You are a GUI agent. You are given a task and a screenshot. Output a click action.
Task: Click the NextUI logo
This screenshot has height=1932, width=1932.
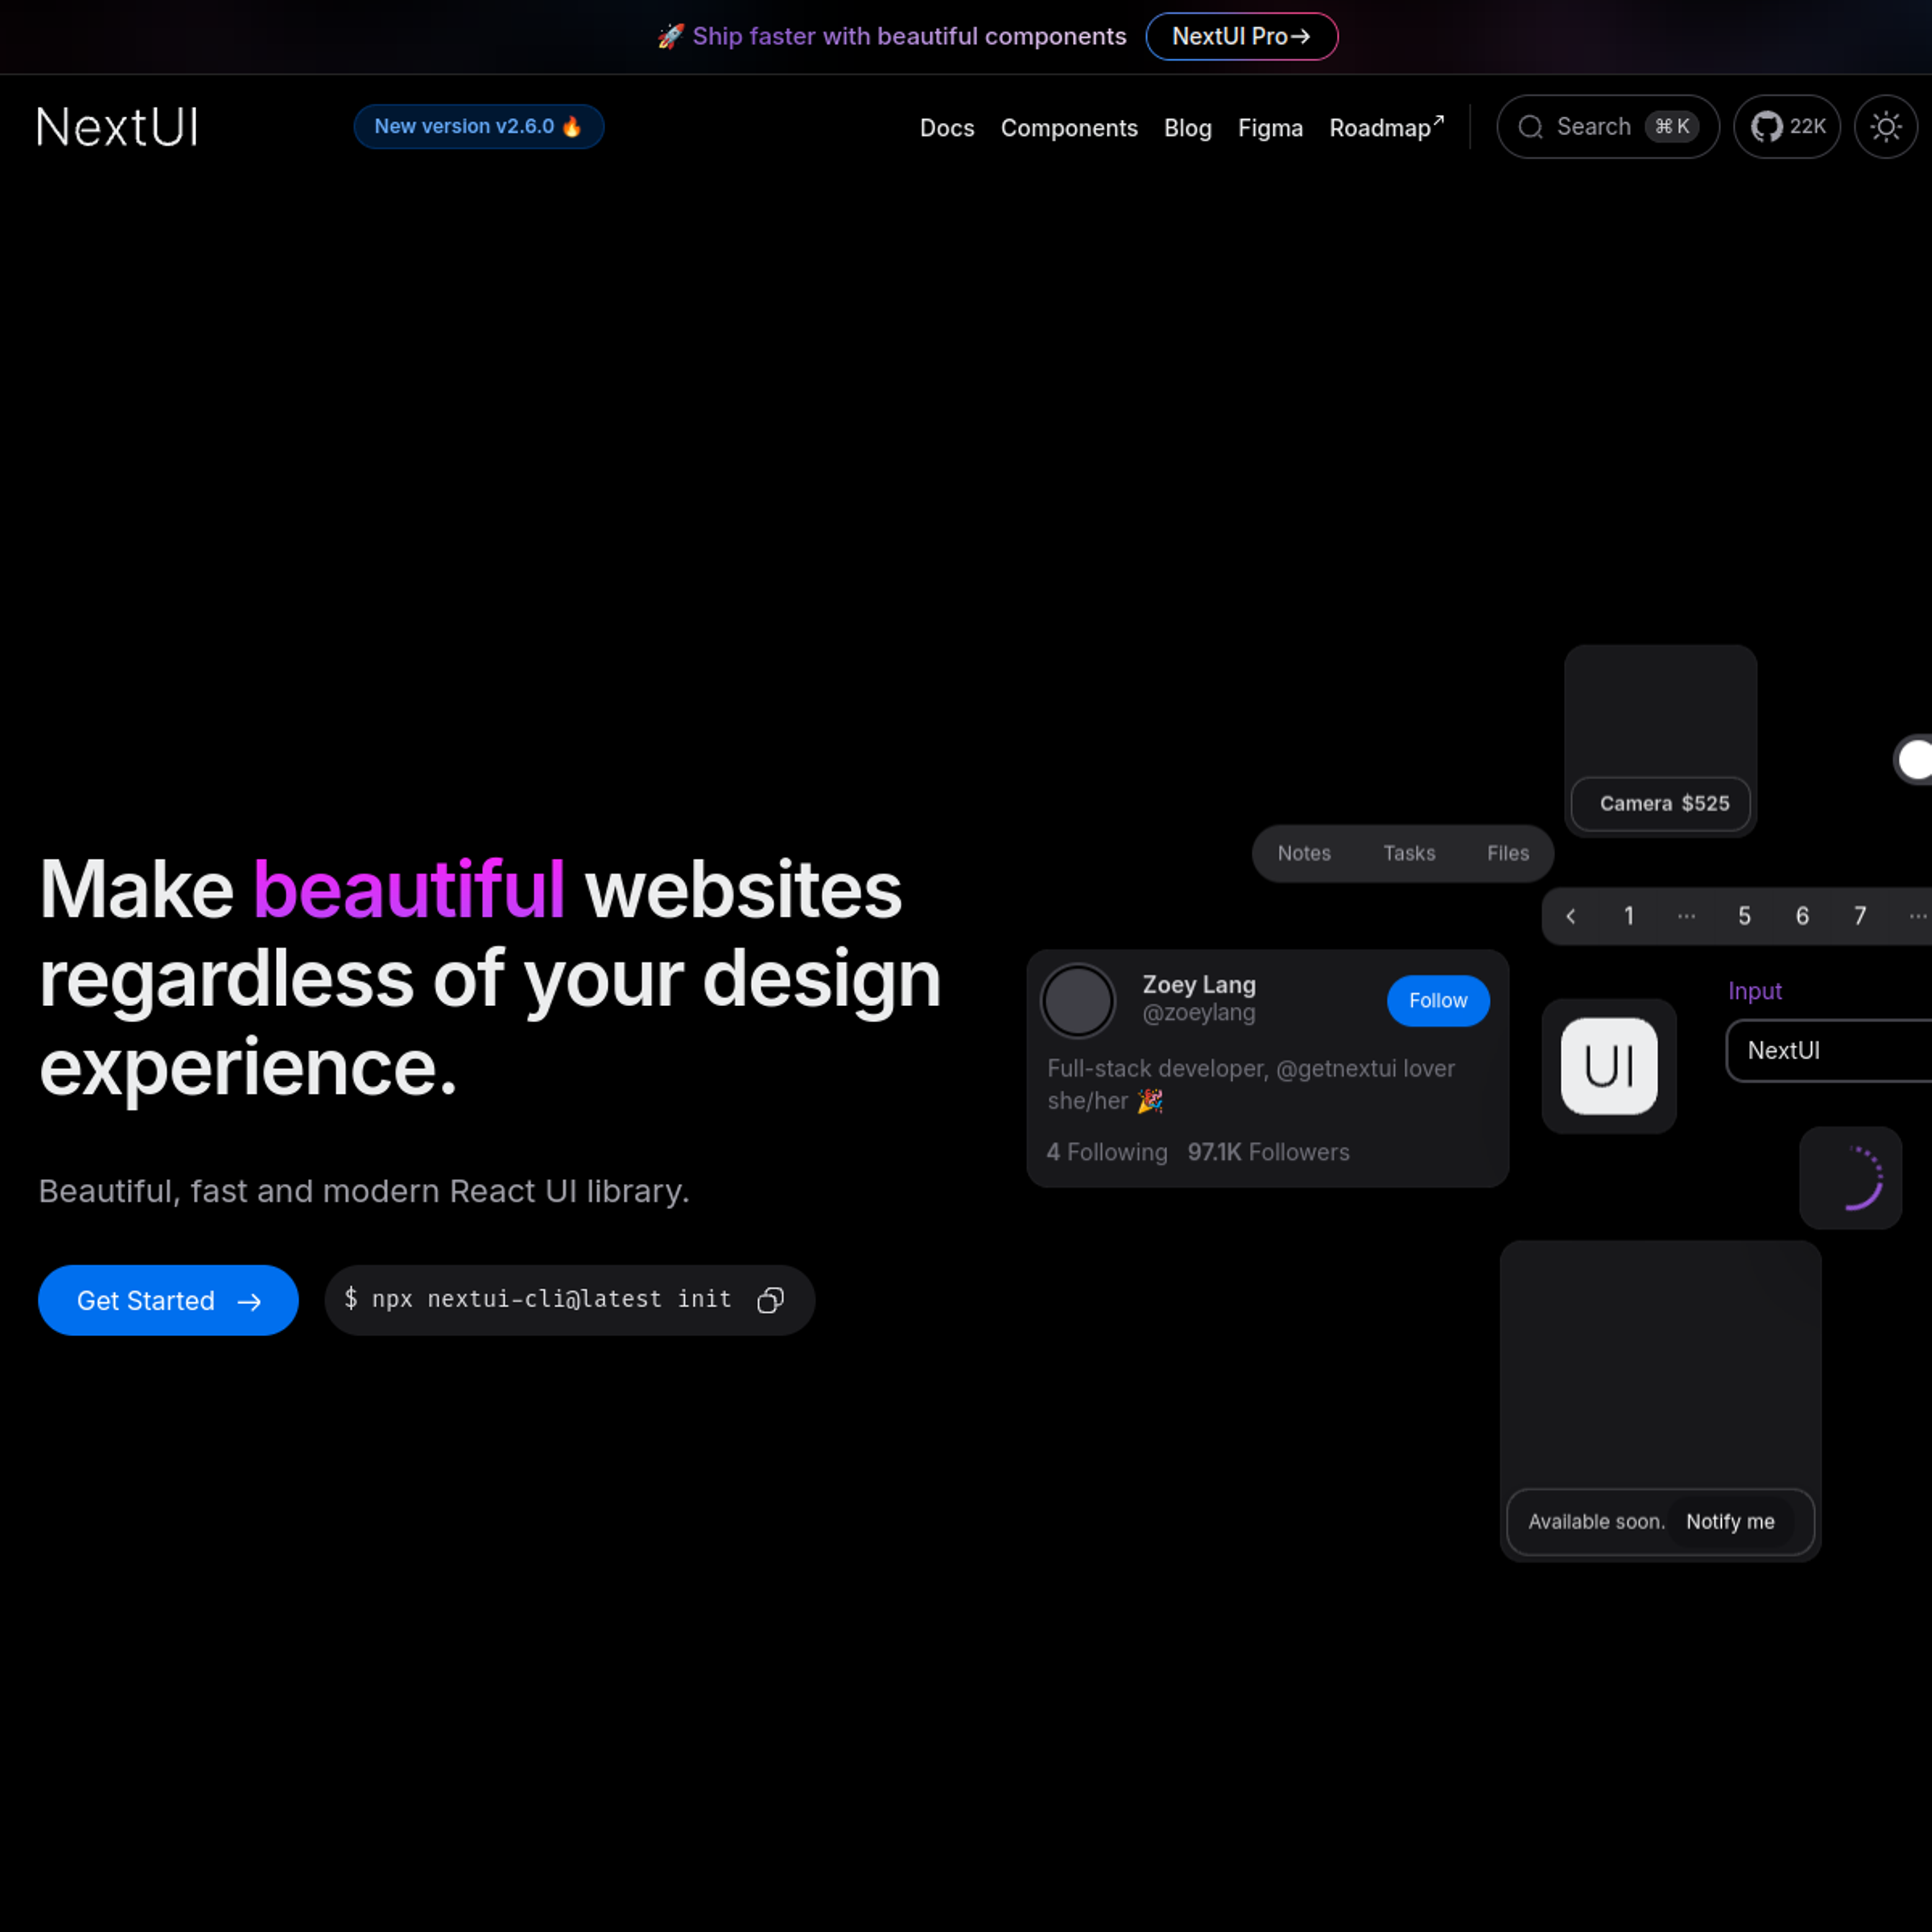117,127
